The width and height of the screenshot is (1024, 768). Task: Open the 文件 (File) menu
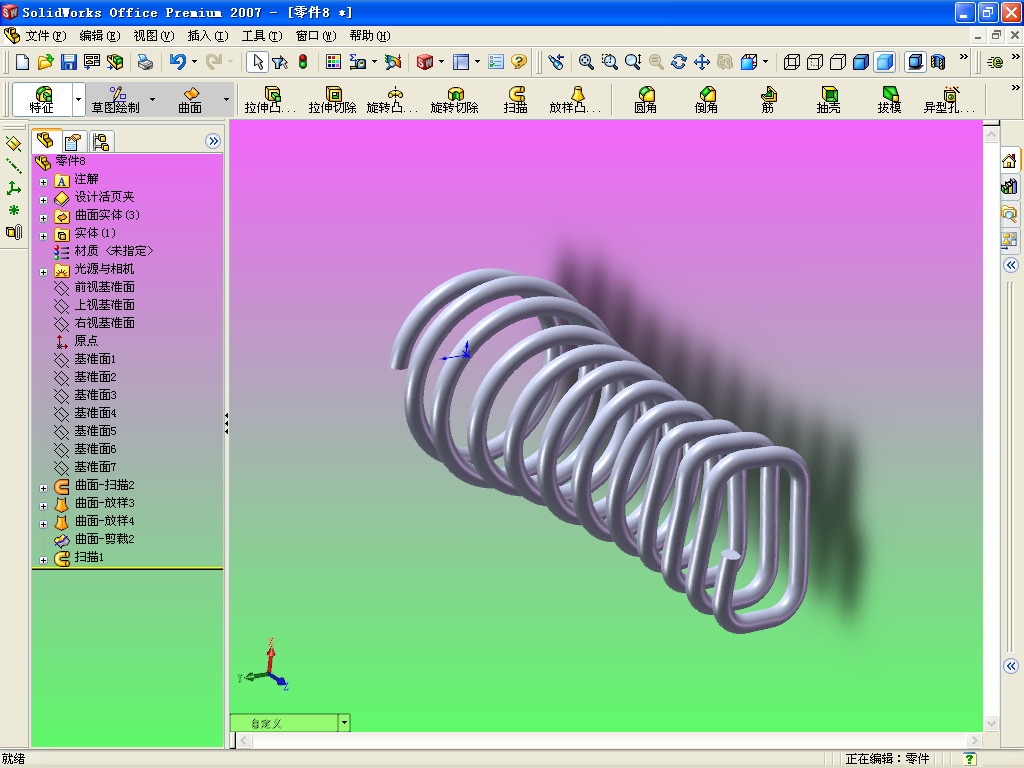tap(45, 36)
